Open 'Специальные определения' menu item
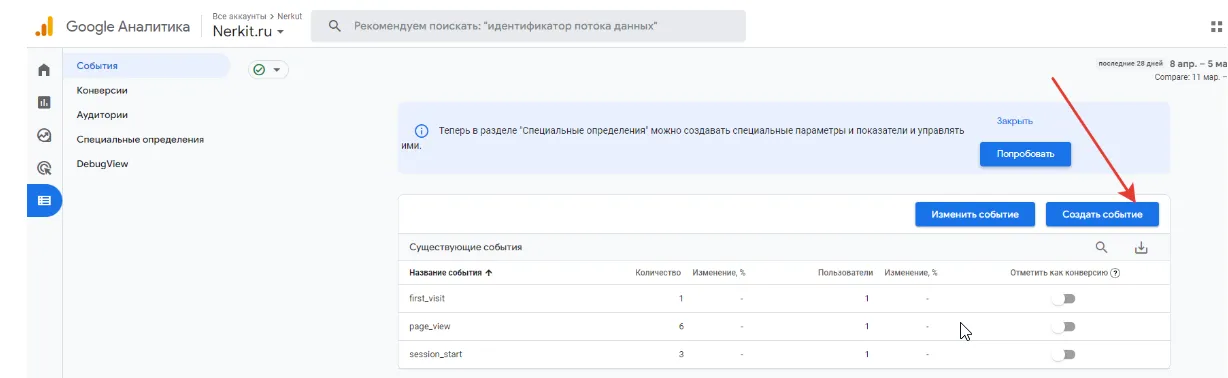This screenshot has width=1228, height=378. (x=140, y=139)
